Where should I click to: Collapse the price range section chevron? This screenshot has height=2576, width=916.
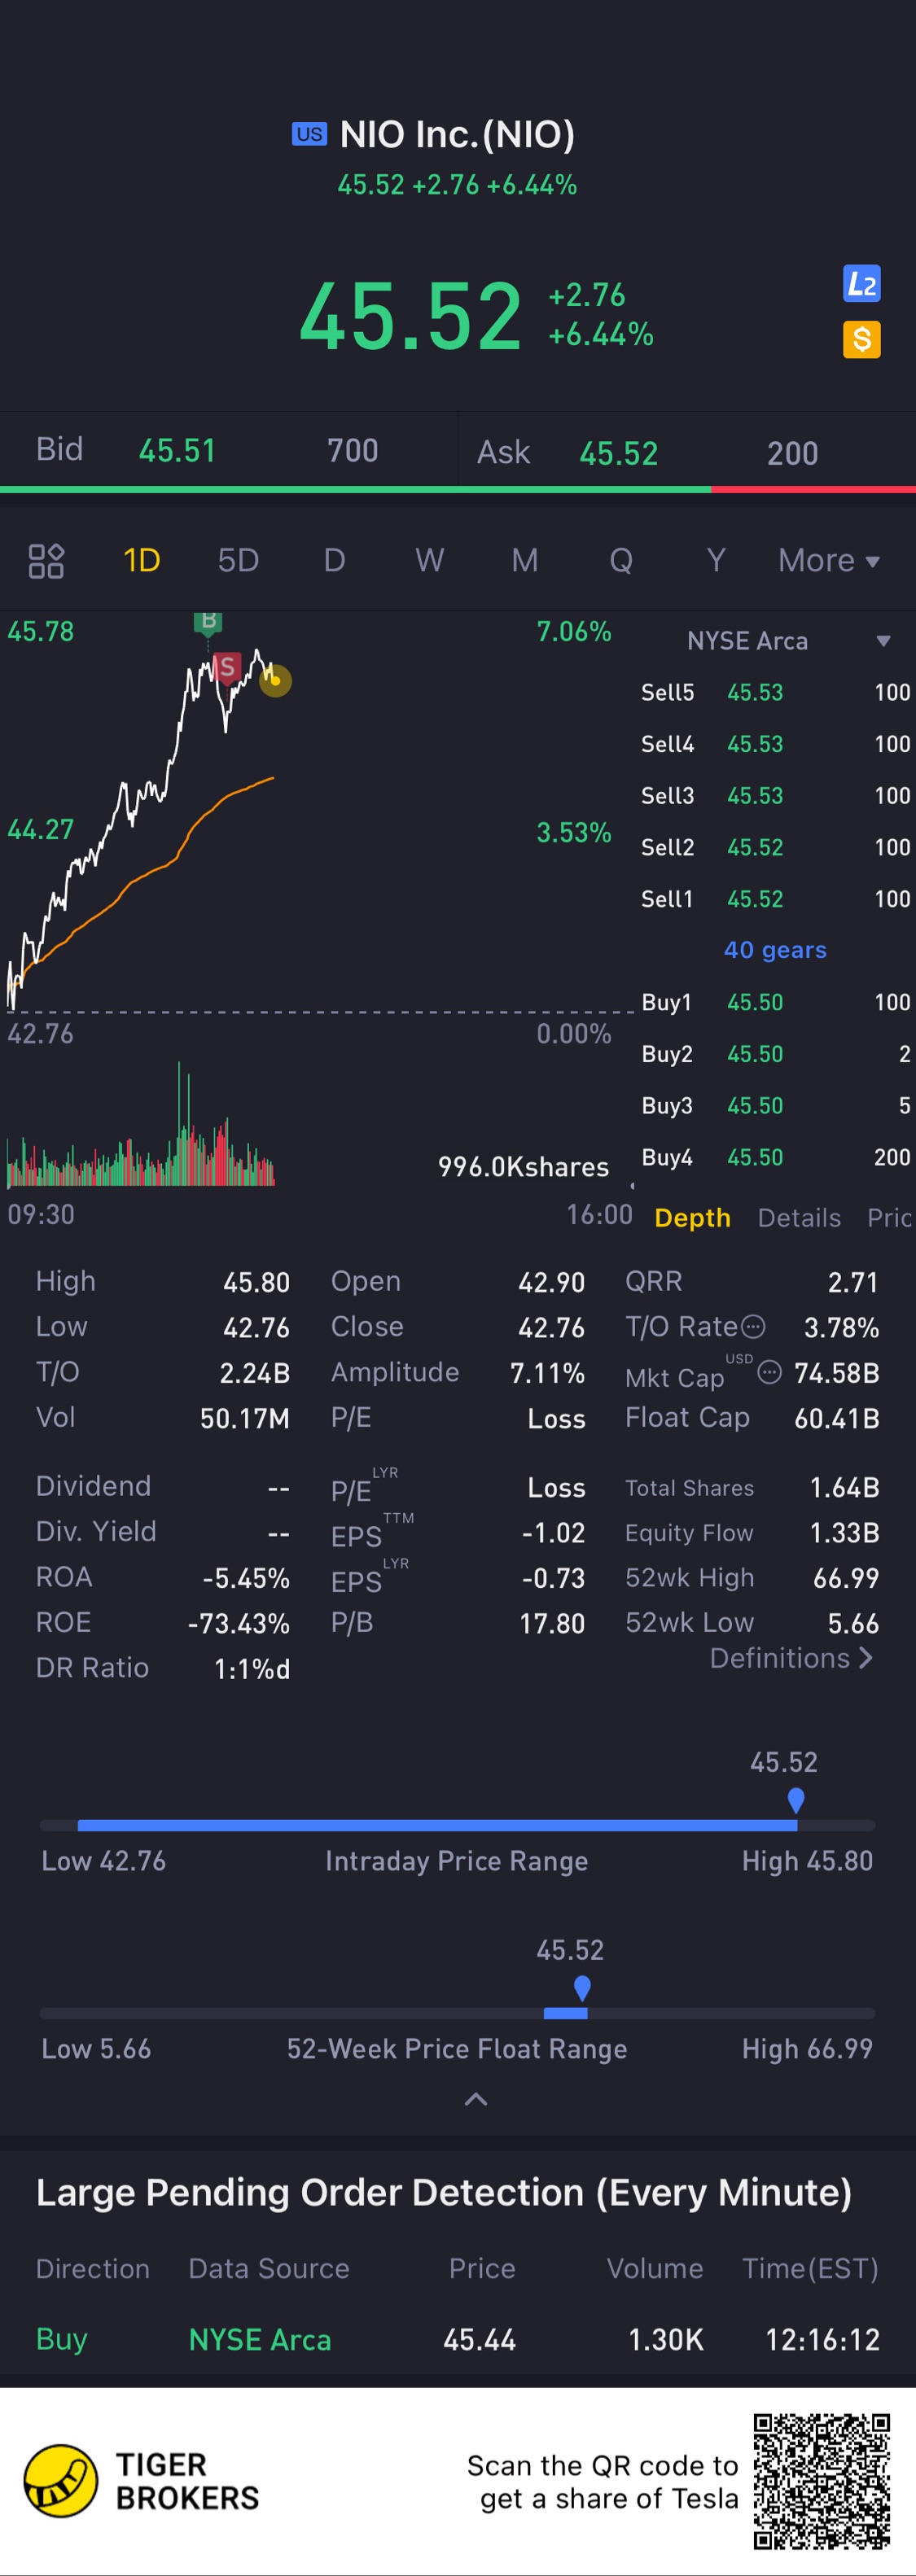pyautogui.click(x=476, y=2099)
